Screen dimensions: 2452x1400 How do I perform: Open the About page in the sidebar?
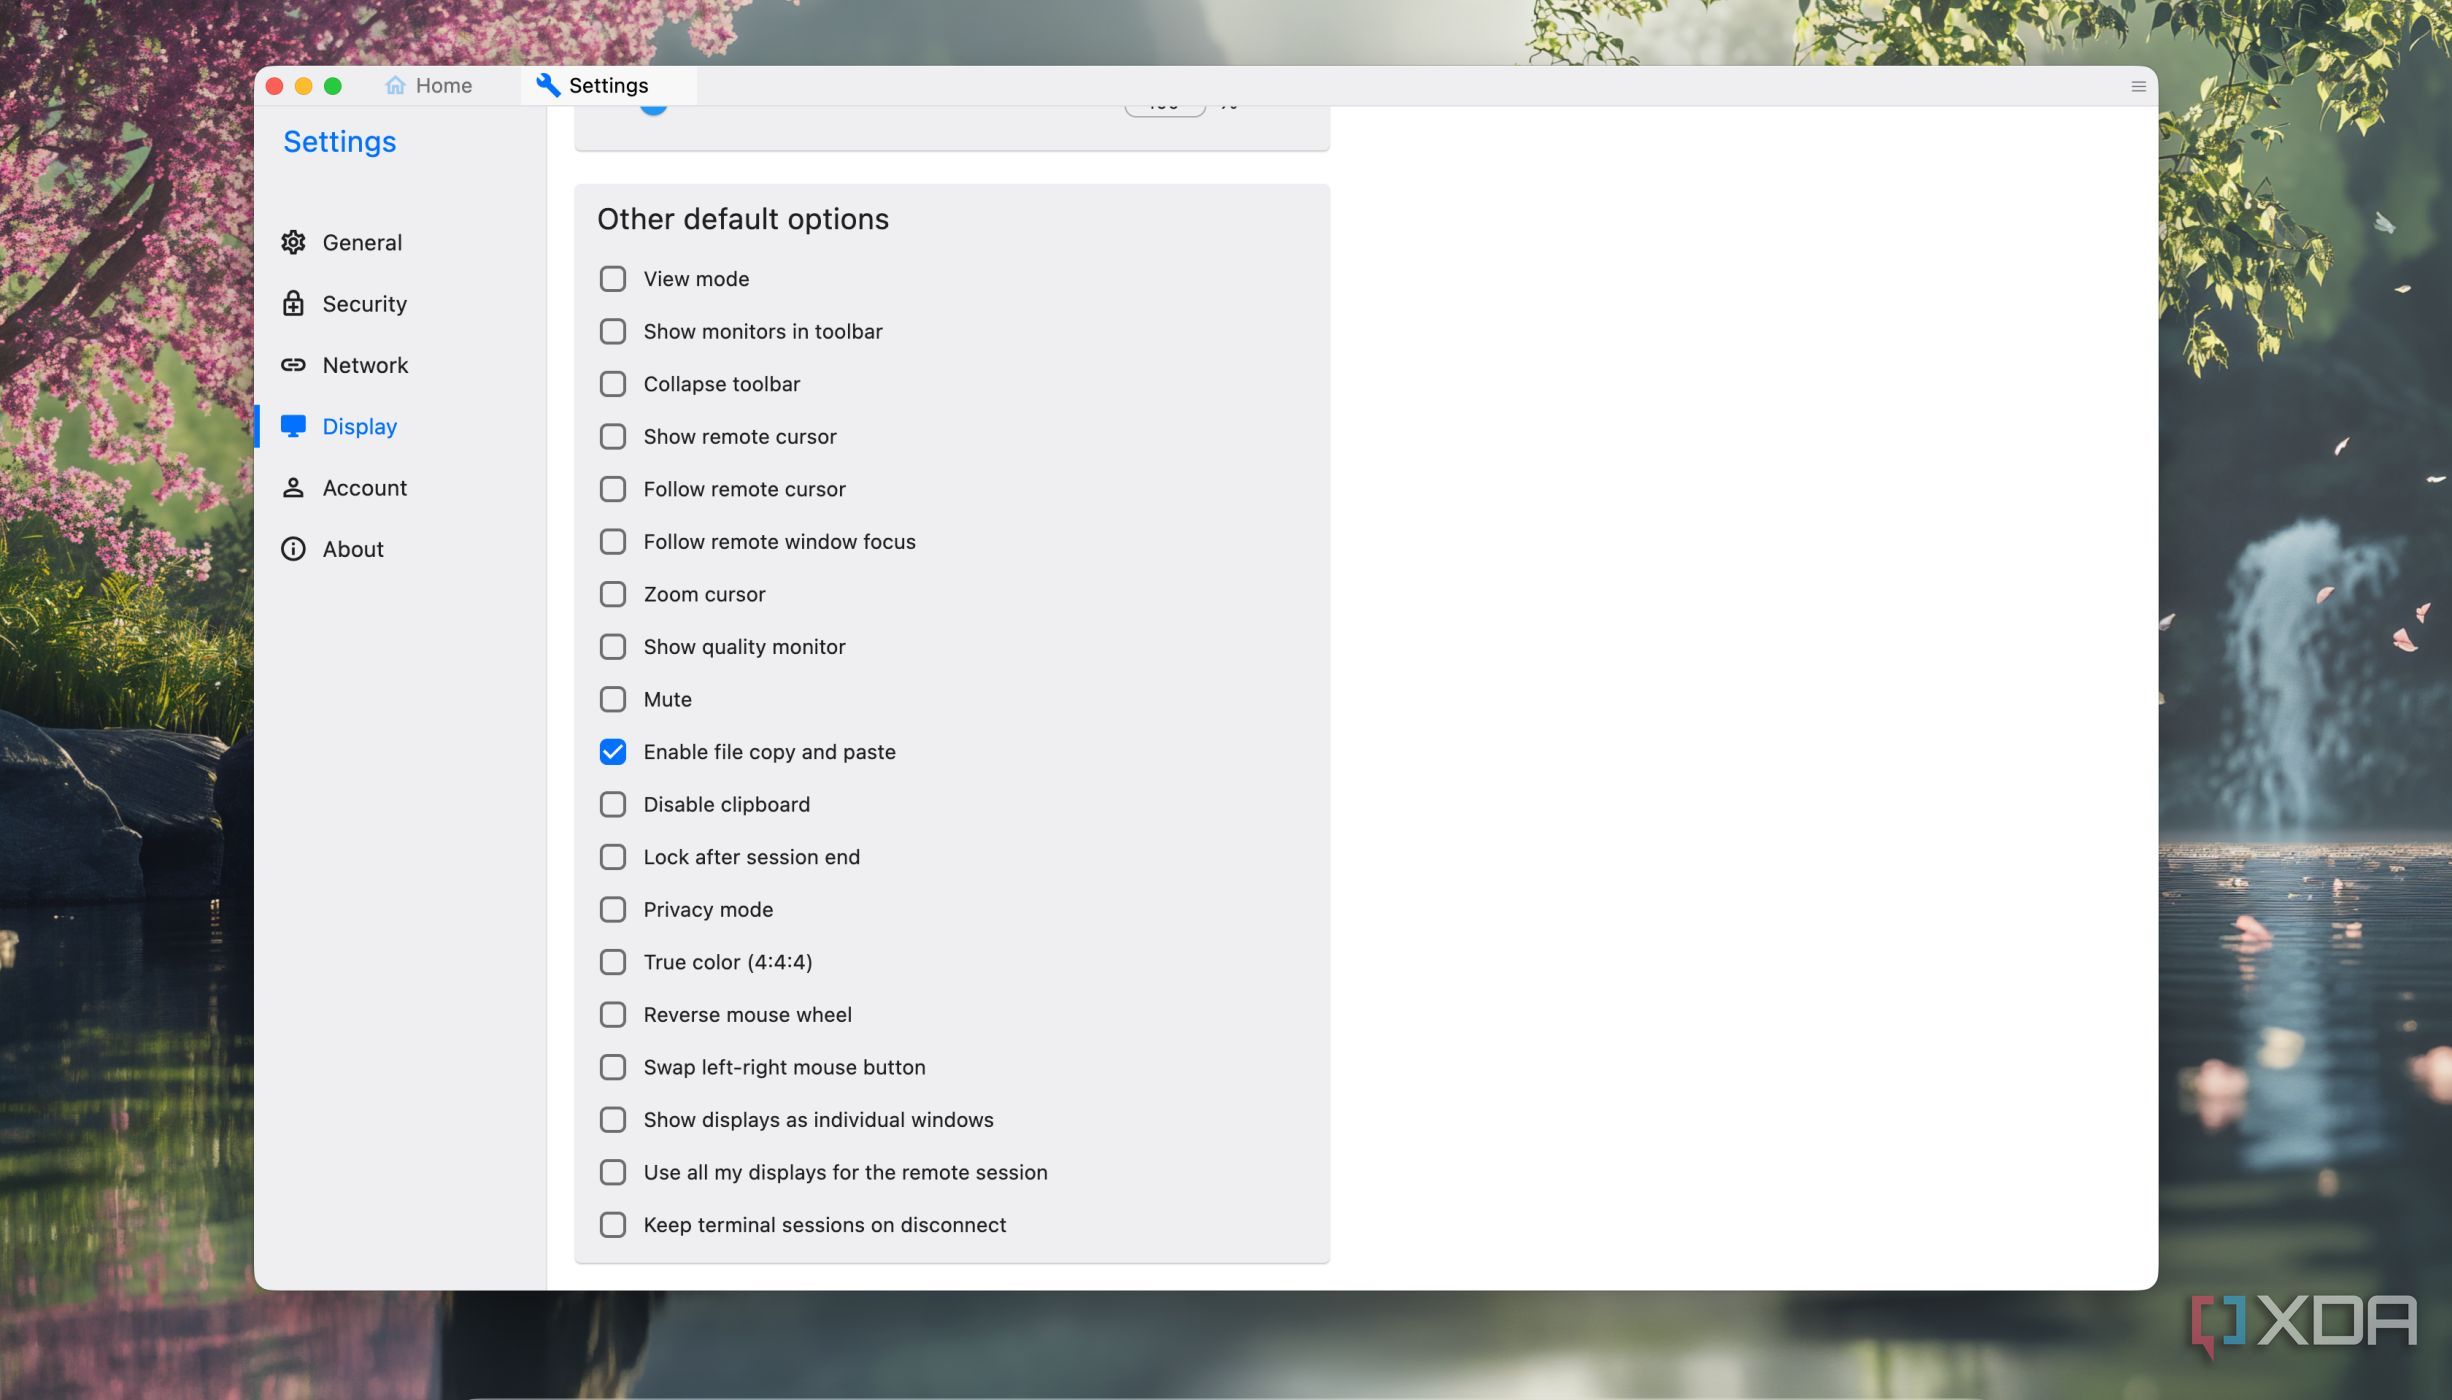click(x=332, y=549)
